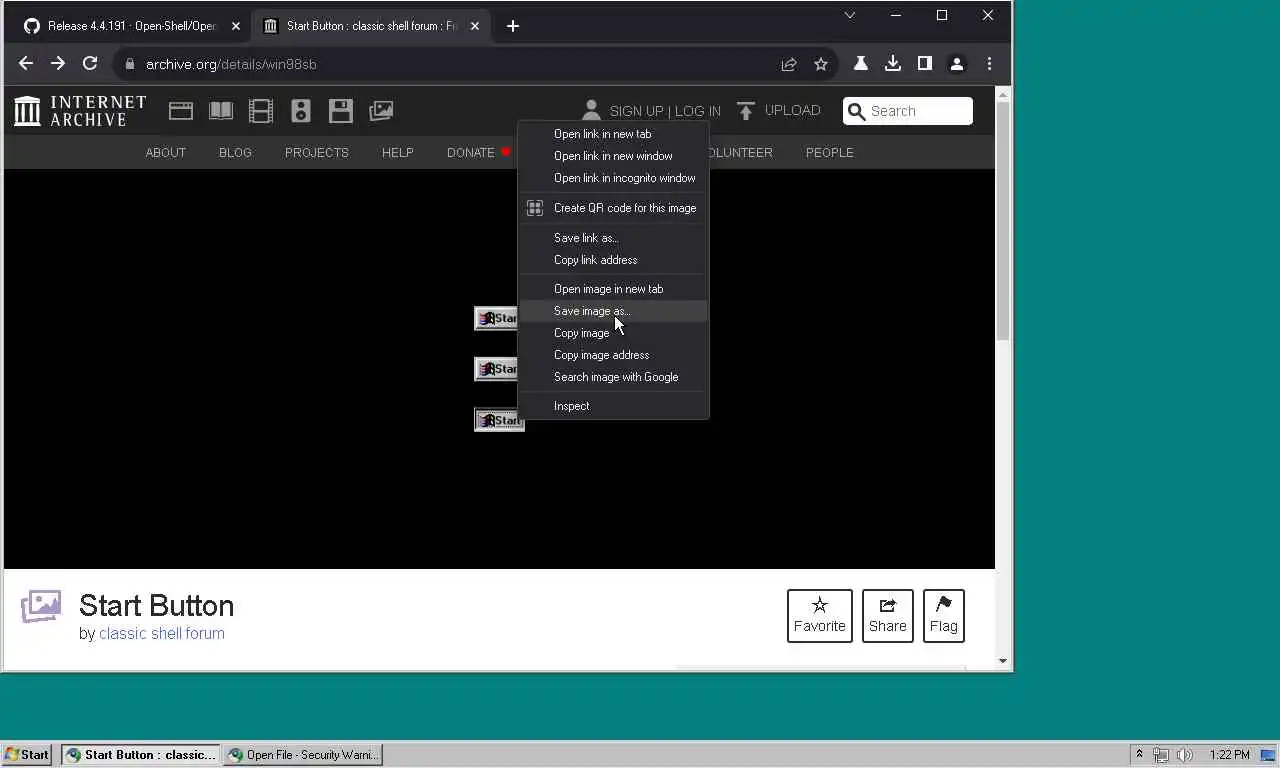Toggle the side panel icon
Viewport: 1280px width, 768px height.
[925, 63]
